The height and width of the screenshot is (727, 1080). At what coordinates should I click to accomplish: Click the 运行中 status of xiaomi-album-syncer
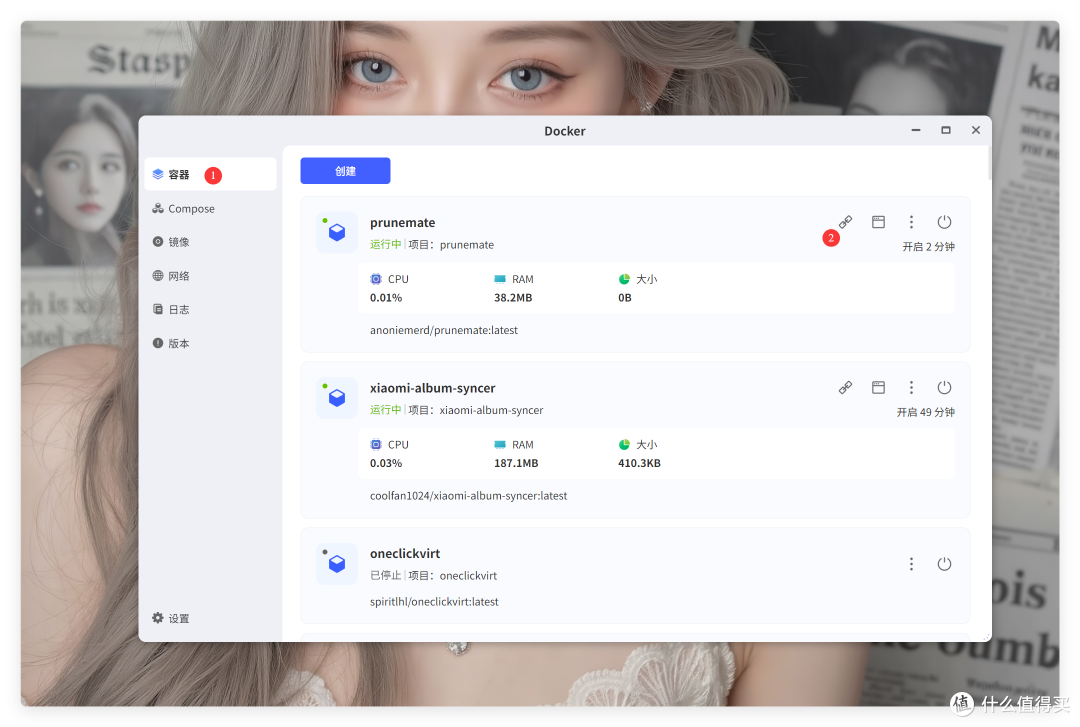click(x=385, y=410)
